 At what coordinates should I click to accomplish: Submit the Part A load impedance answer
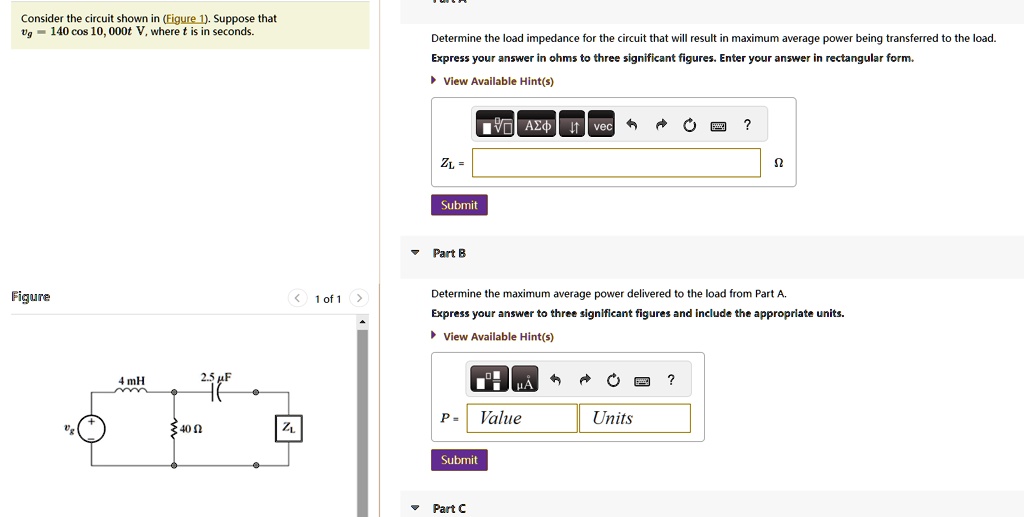(x=459, y=205)
